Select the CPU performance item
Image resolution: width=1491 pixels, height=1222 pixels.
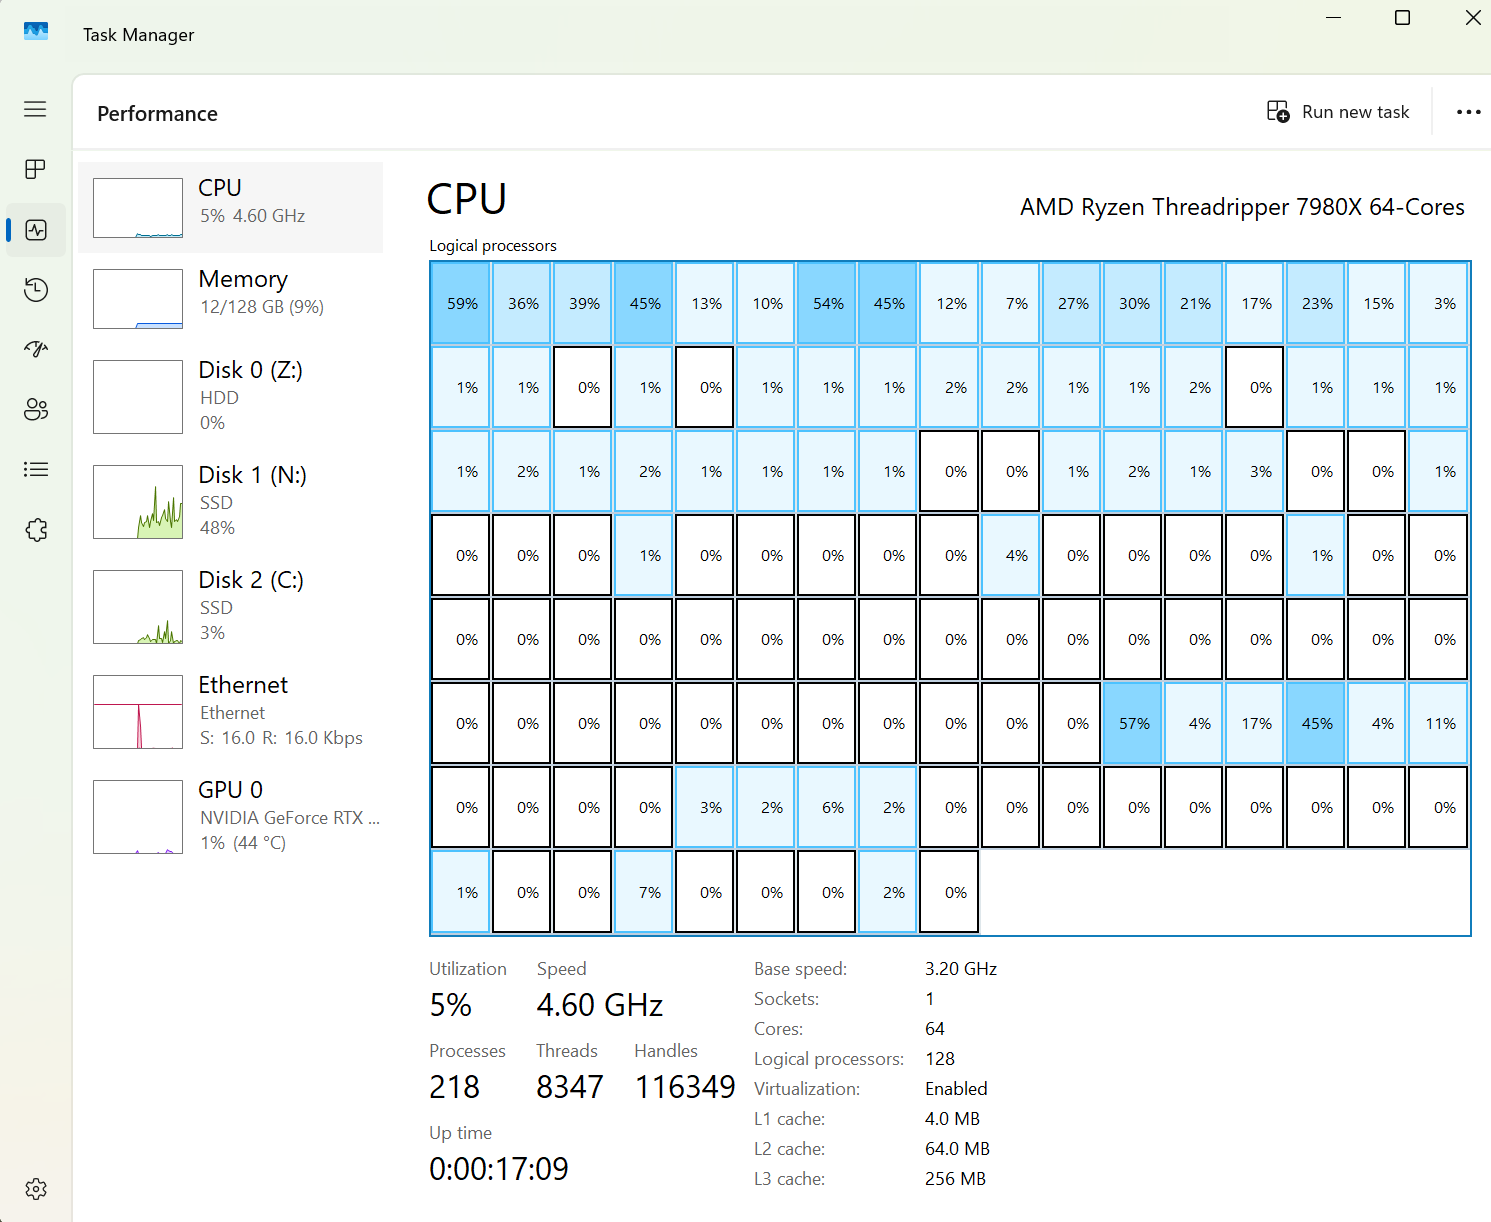(x=231, y=207)
